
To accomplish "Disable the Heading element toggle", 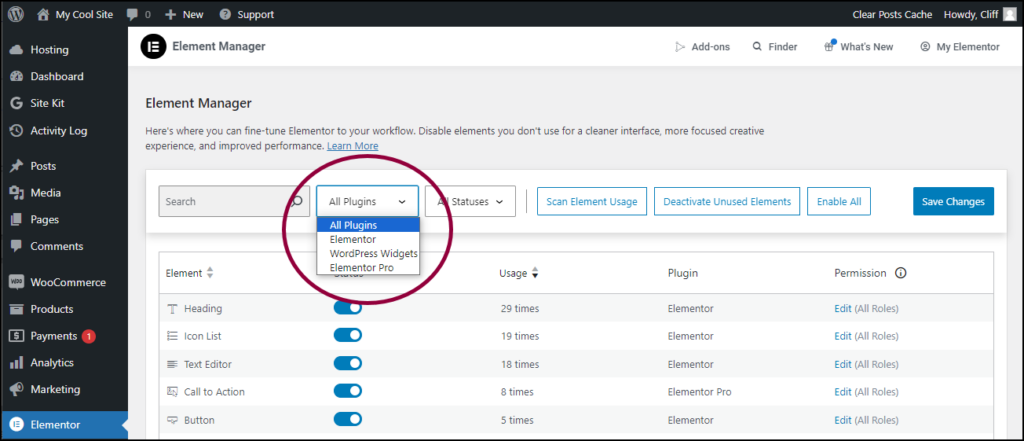I will tap(347, 308).
